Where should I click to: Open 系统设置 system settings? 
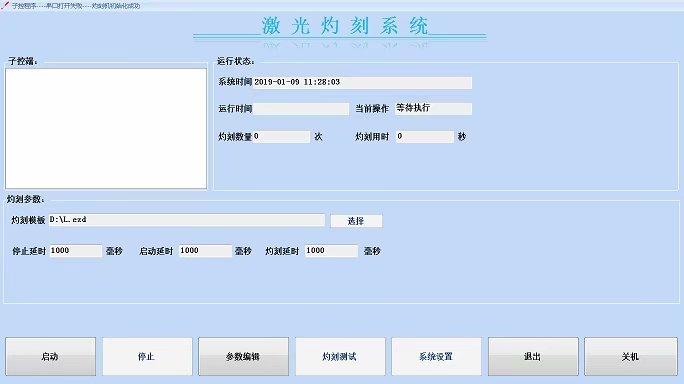[436, 356]
